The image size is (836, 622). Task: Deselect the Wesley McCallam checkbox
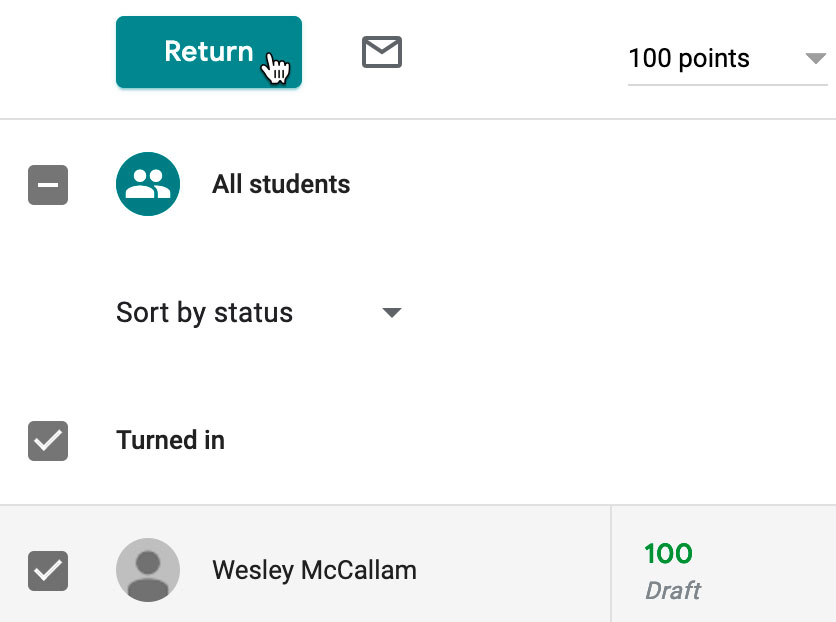pyautogui.click(x=48, y=571)
